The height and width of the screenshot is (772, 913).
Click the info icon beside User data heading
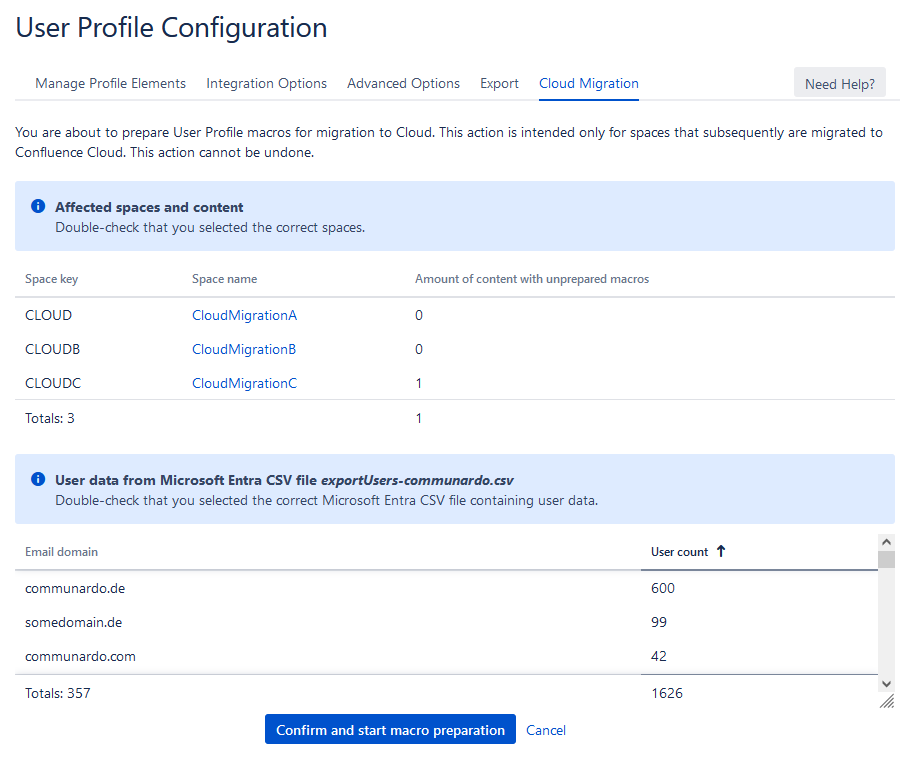click(38, 480)
